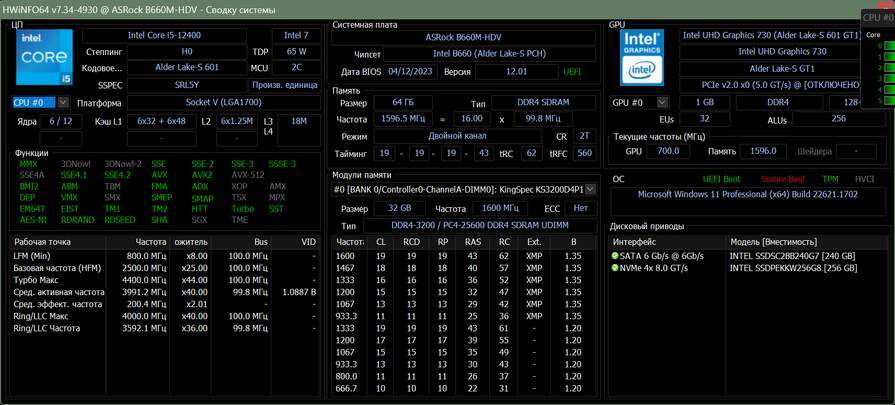The width and height of the screenshot is (895, 405).
Task: Click the Intel 7 process field
Action: [296, 35]
